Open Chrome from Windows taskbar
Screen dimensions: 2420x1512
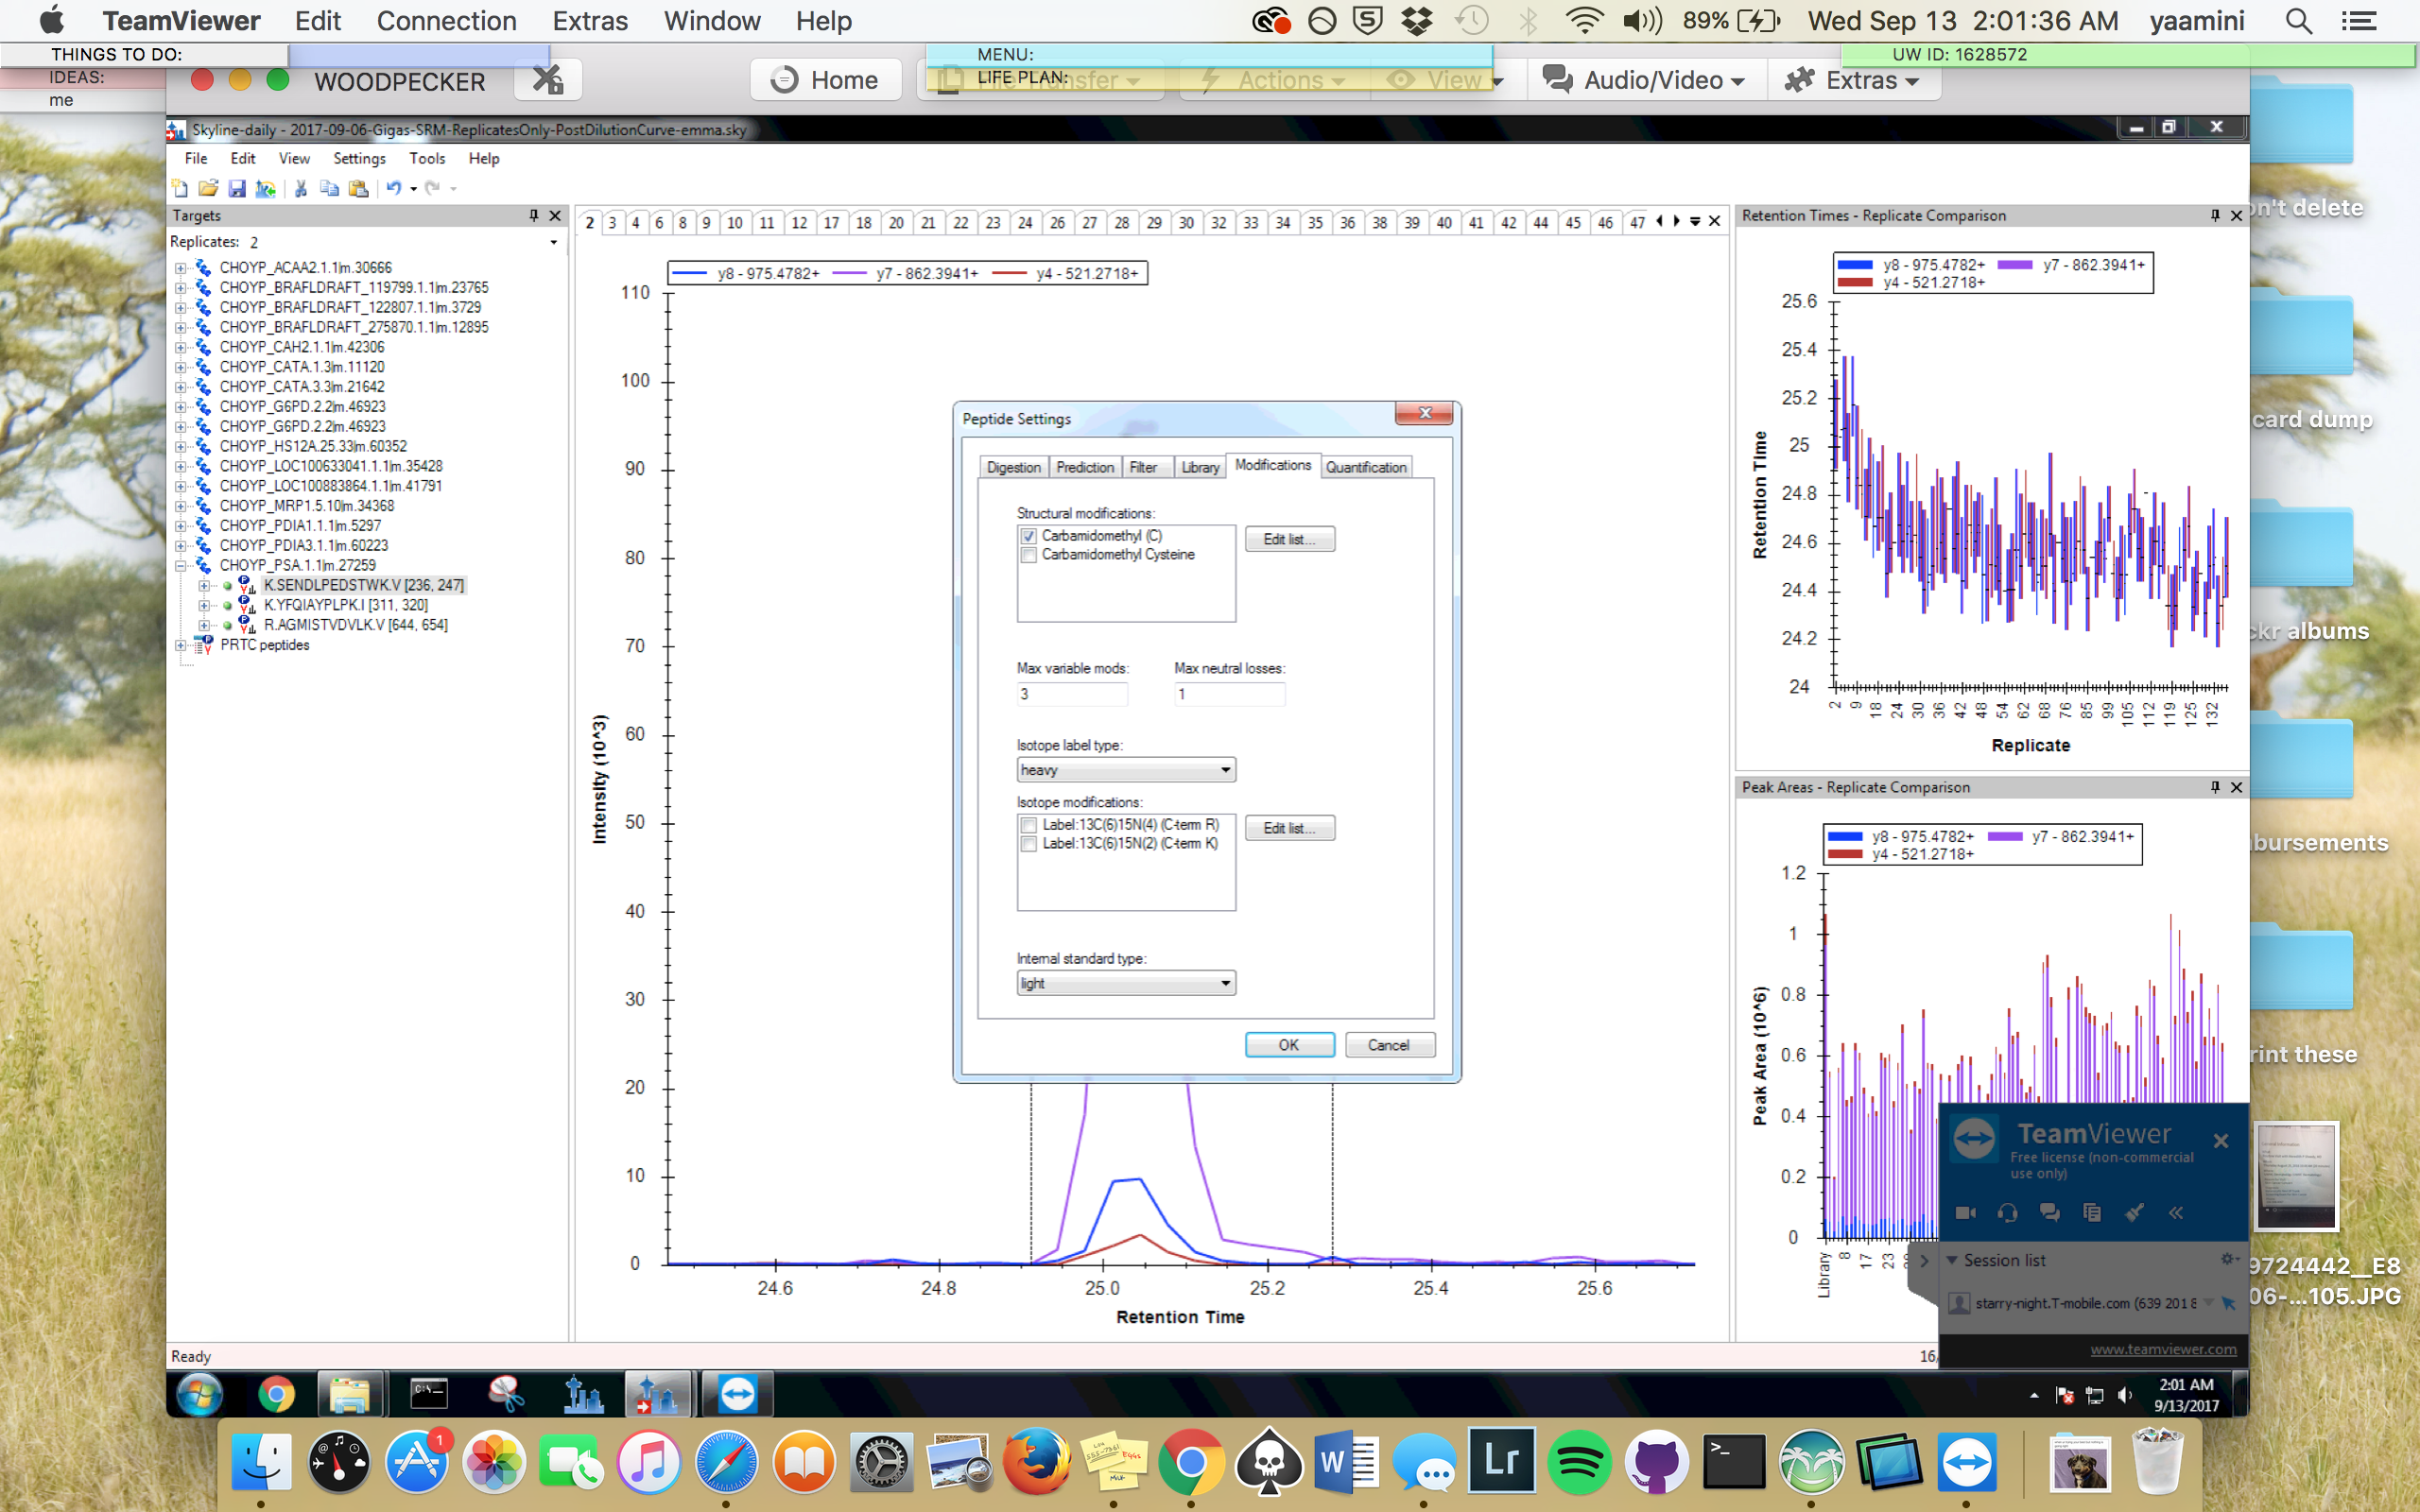(x=276, y=1394)
